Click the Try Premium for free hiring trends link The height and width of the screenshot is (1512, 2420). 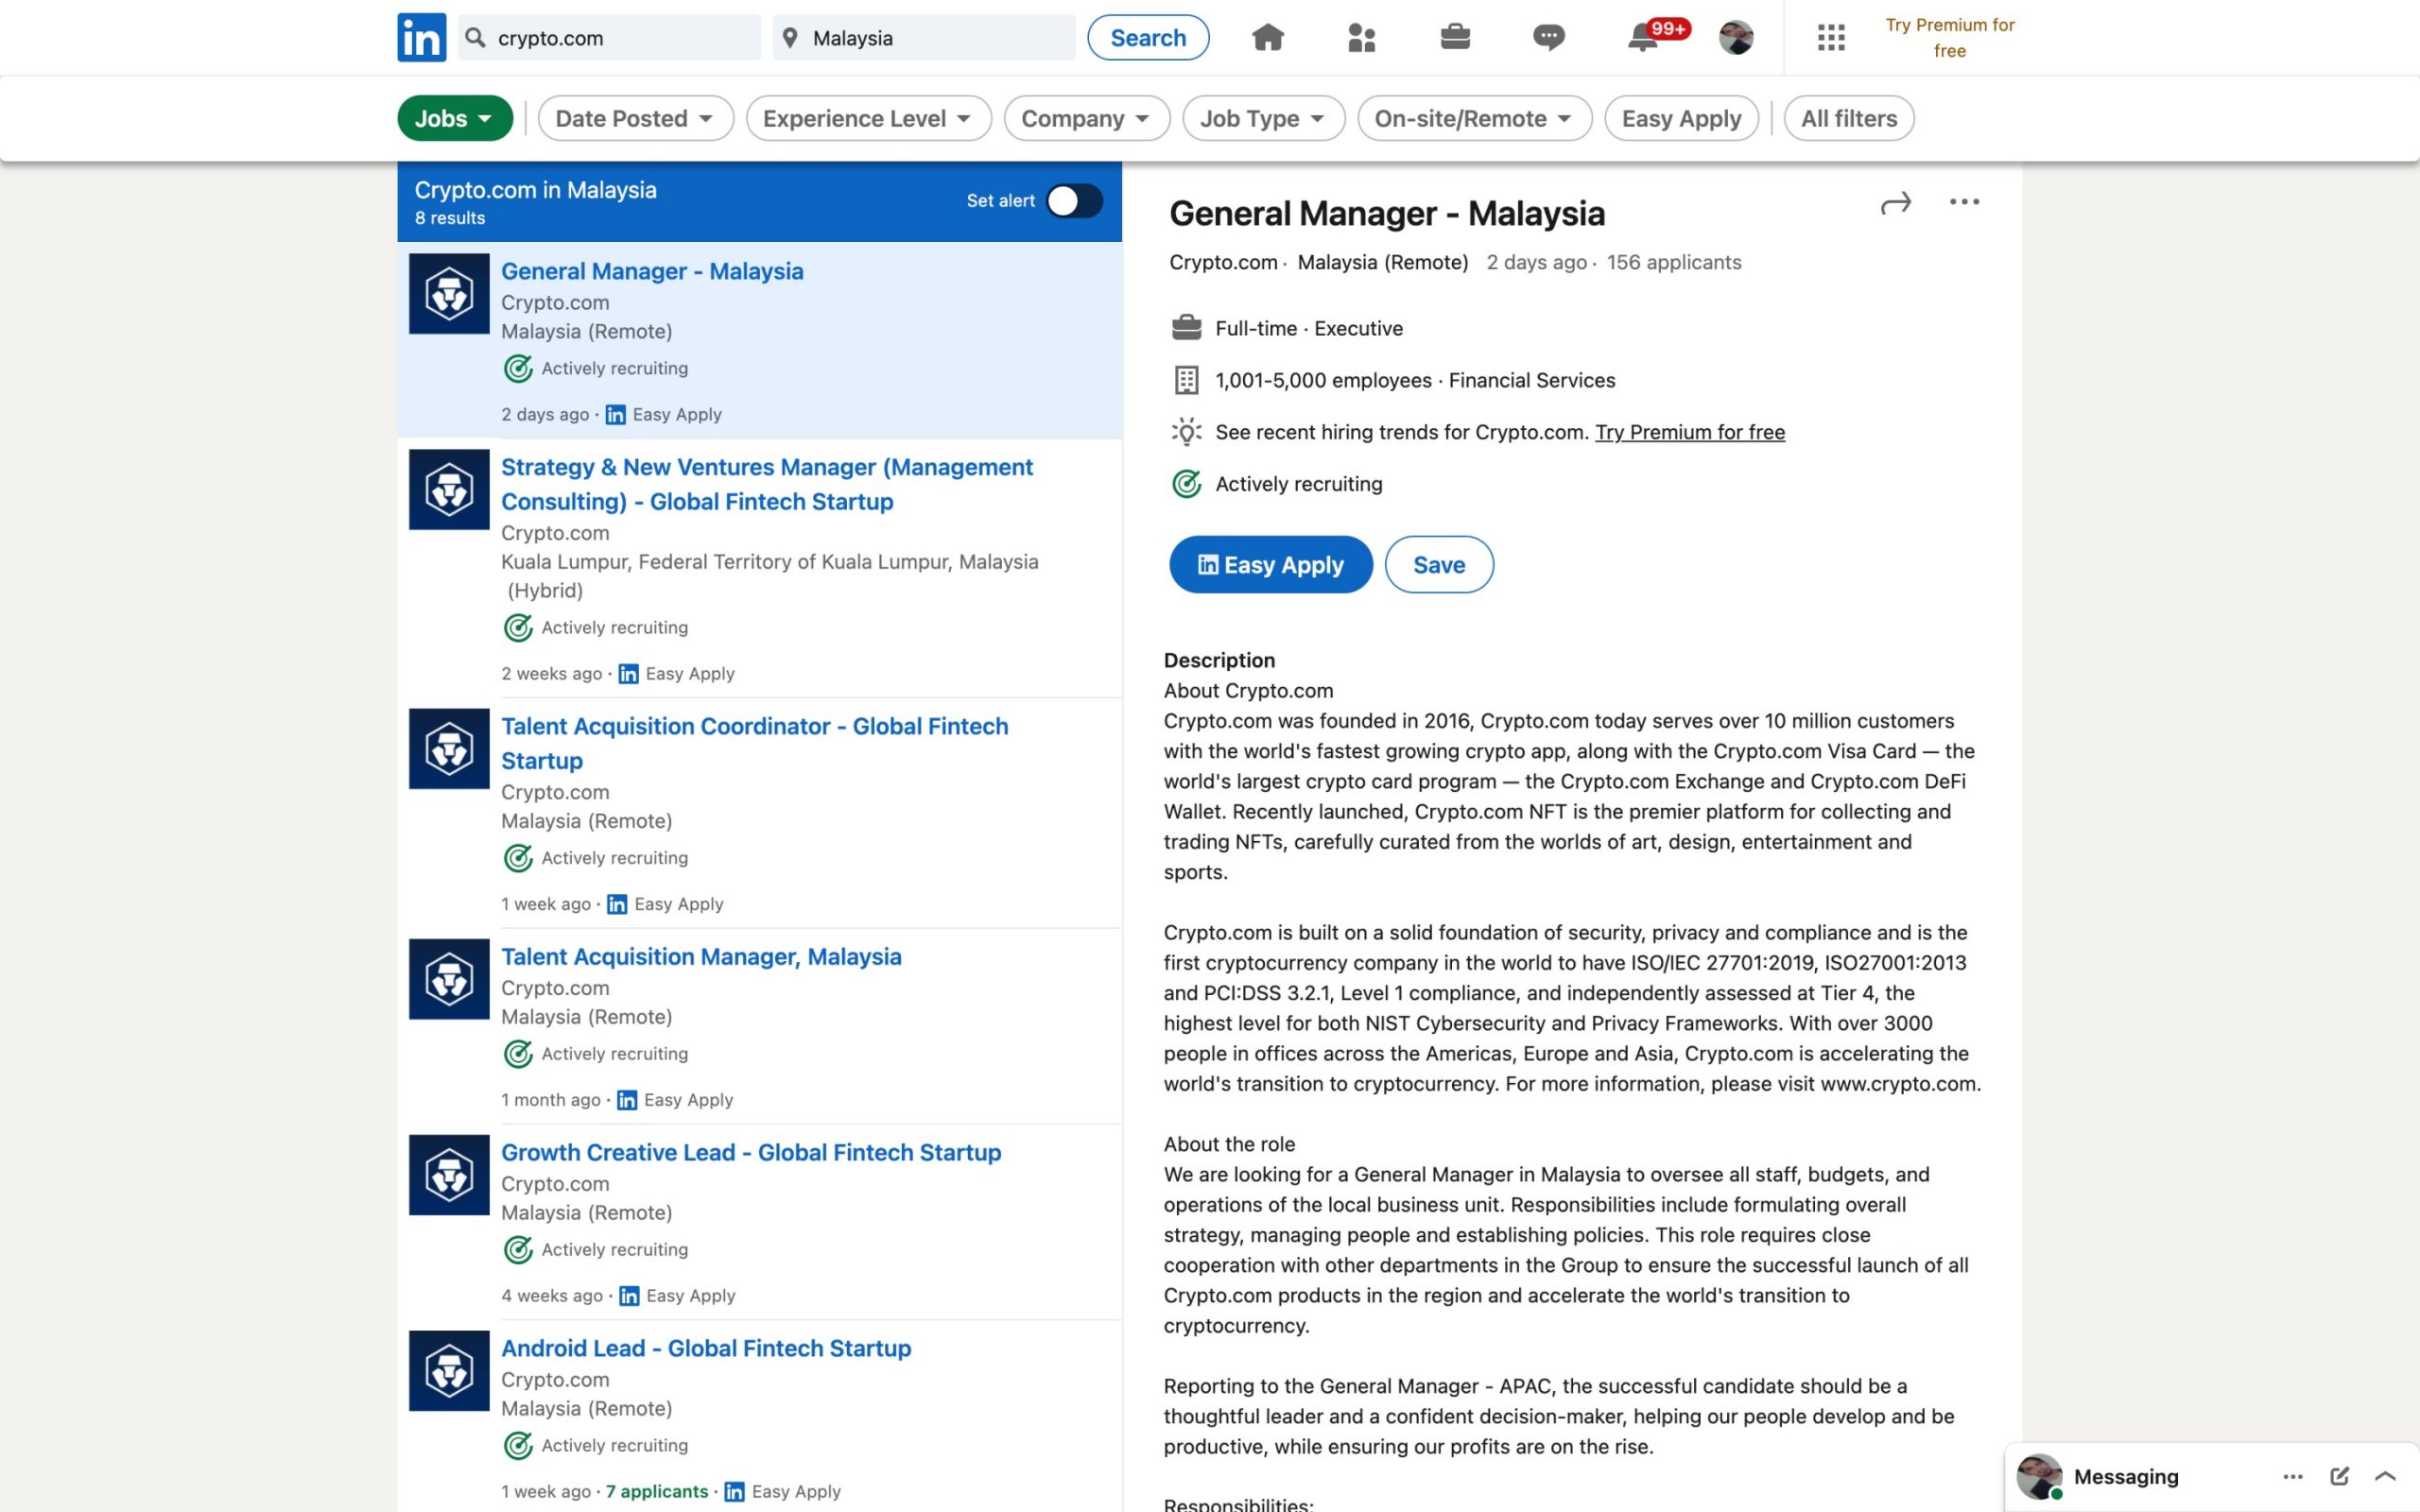coord(1689,432)
